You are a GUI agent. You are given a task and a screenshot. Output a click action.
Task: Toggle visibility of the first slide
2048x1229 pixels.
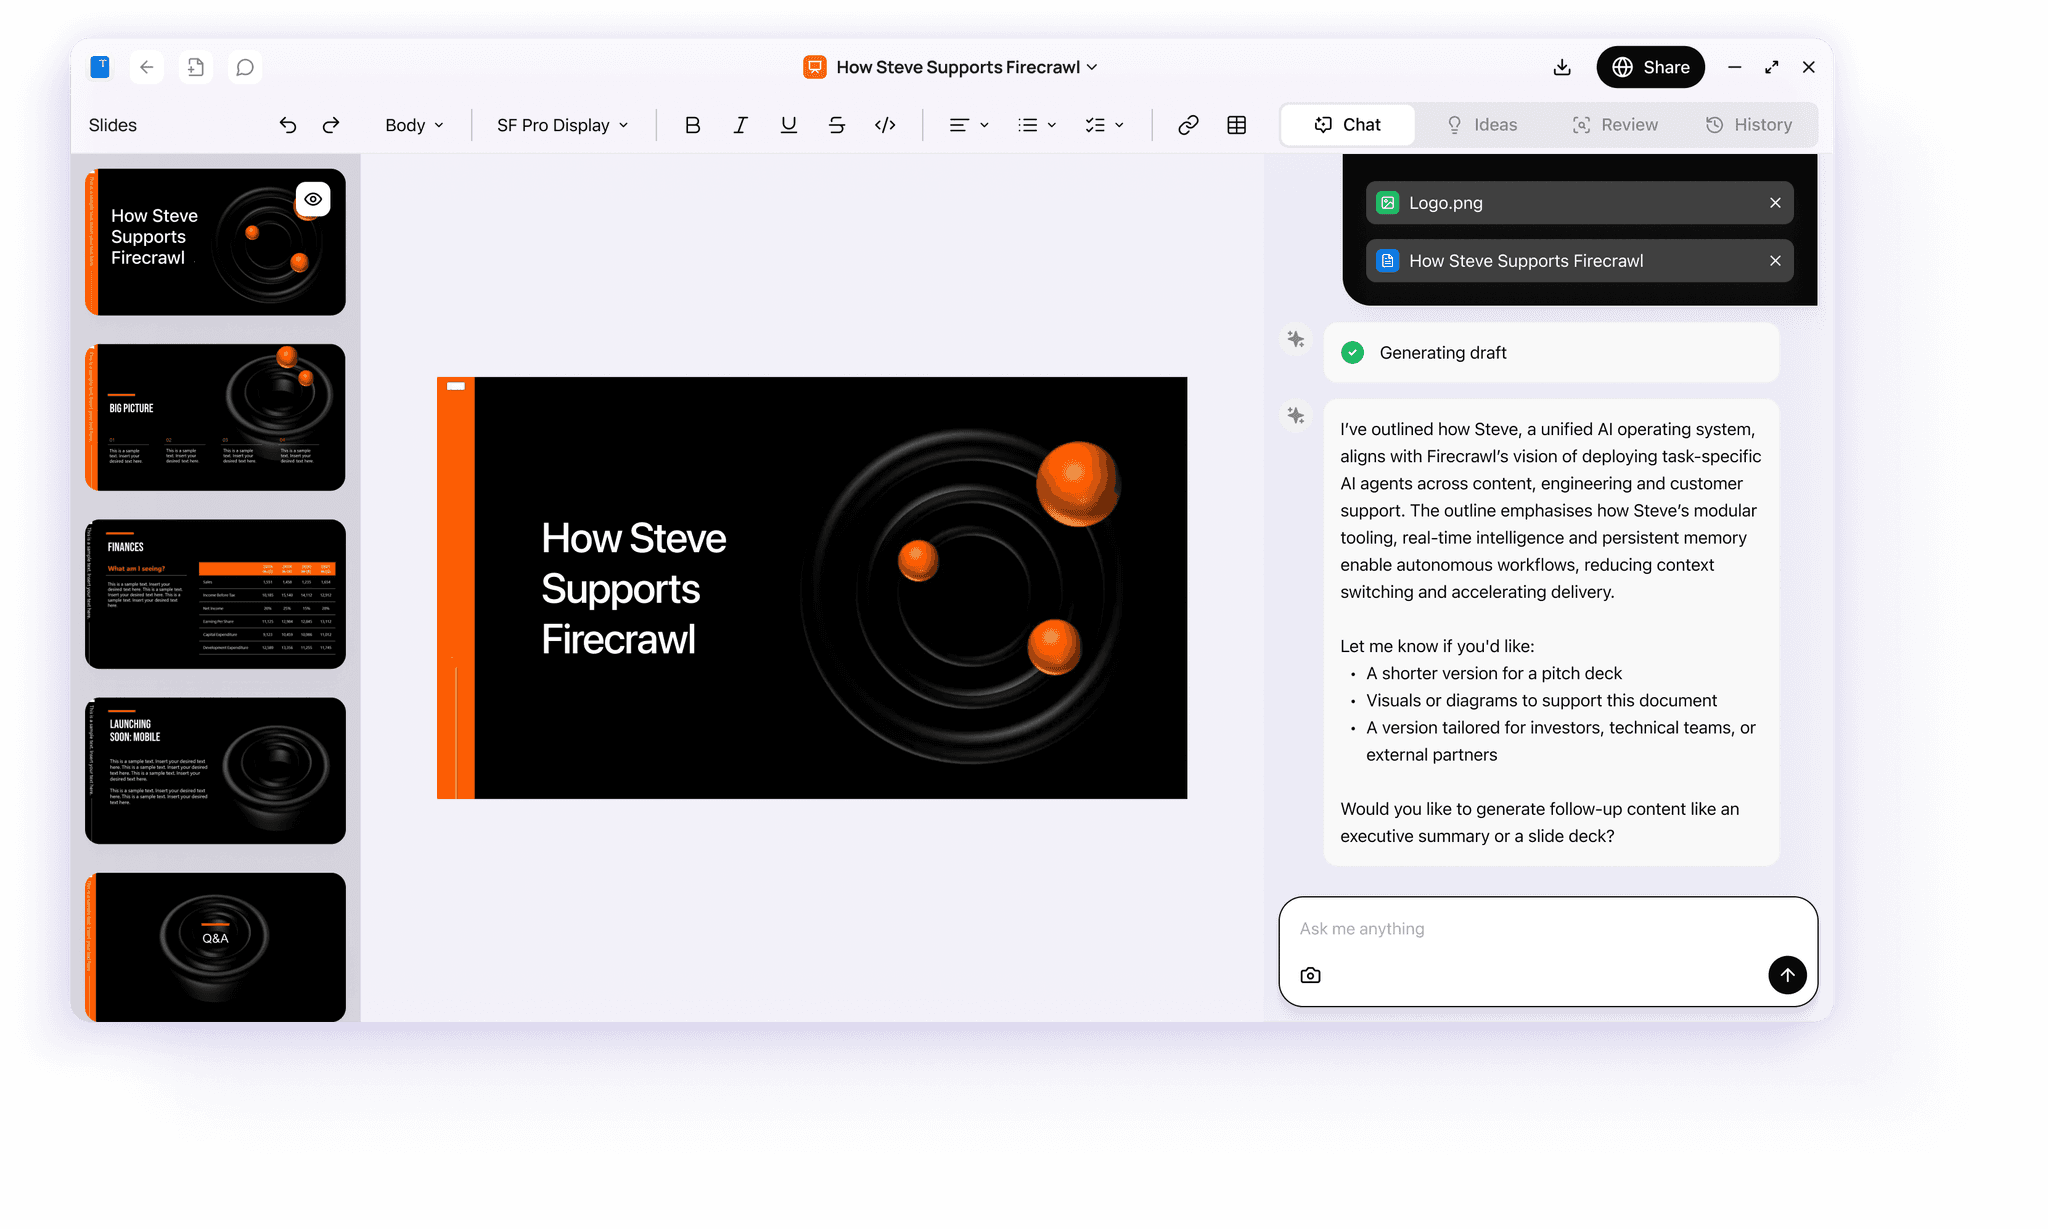(x=313, y=199)
